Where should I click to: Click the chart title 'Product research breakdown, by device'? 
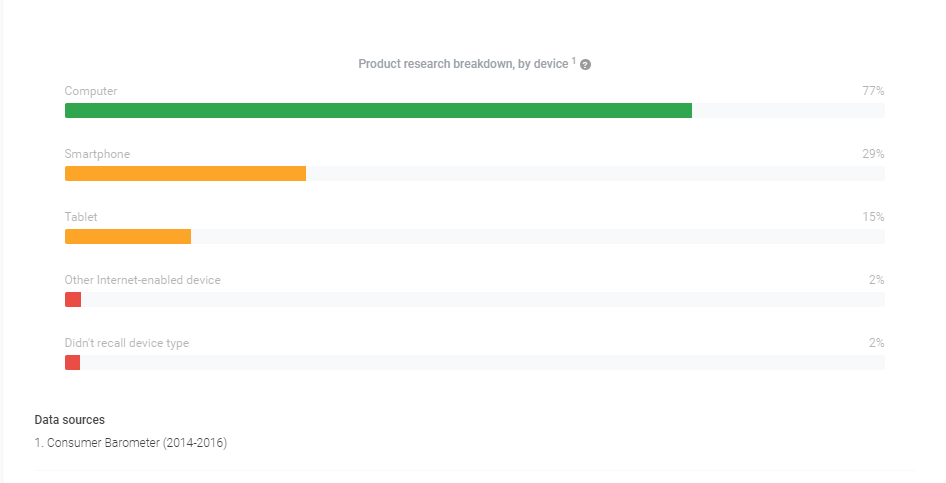coord(463,64)
